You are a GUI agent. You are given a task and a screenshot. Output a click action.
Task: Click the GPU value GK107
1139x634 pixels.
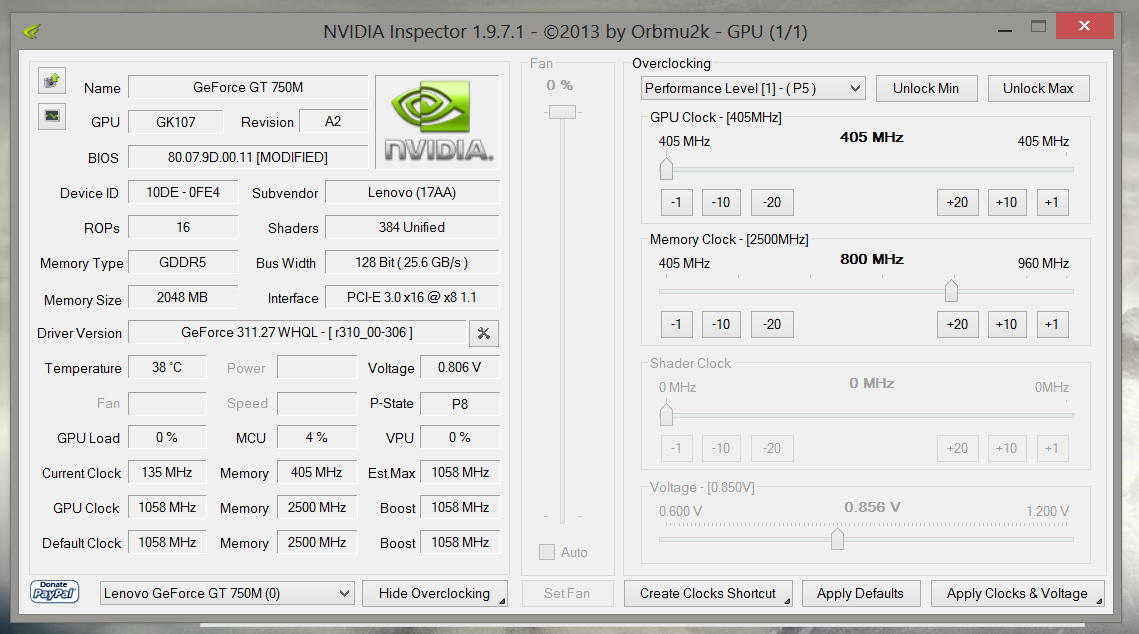tap(176, 122)
